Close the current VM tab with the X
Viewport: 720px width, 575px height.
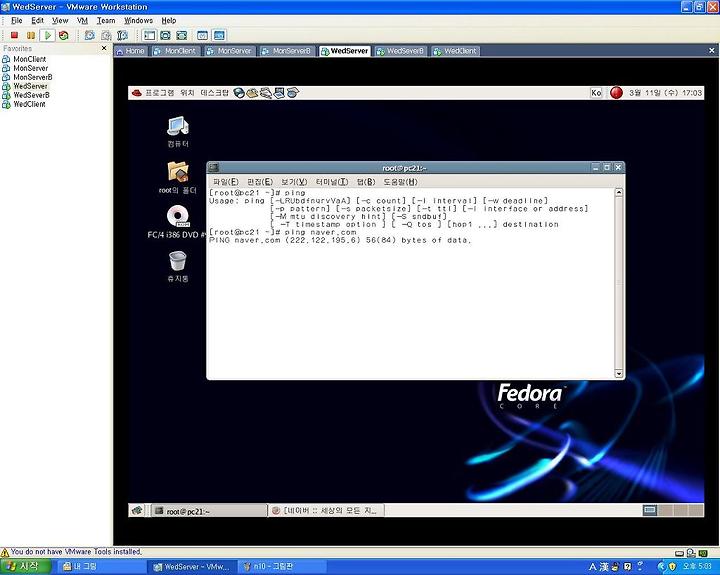pos(712,51)
